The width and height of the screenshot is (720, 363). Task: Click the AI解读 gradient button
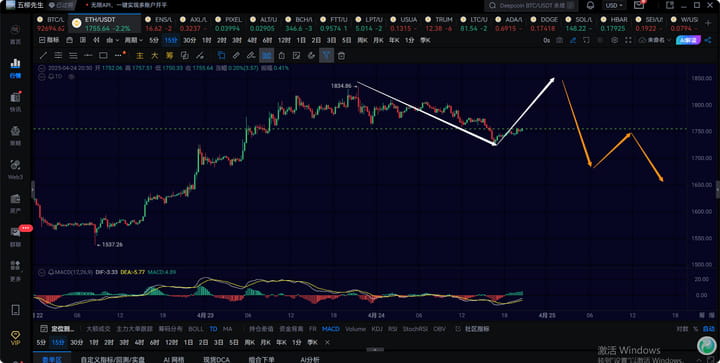point(688,40)
